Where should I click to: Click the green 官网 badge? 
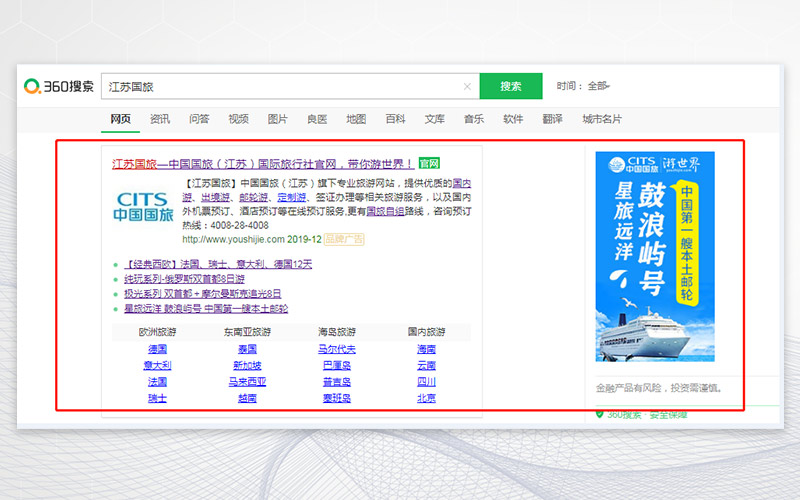(x=429, y=163)
